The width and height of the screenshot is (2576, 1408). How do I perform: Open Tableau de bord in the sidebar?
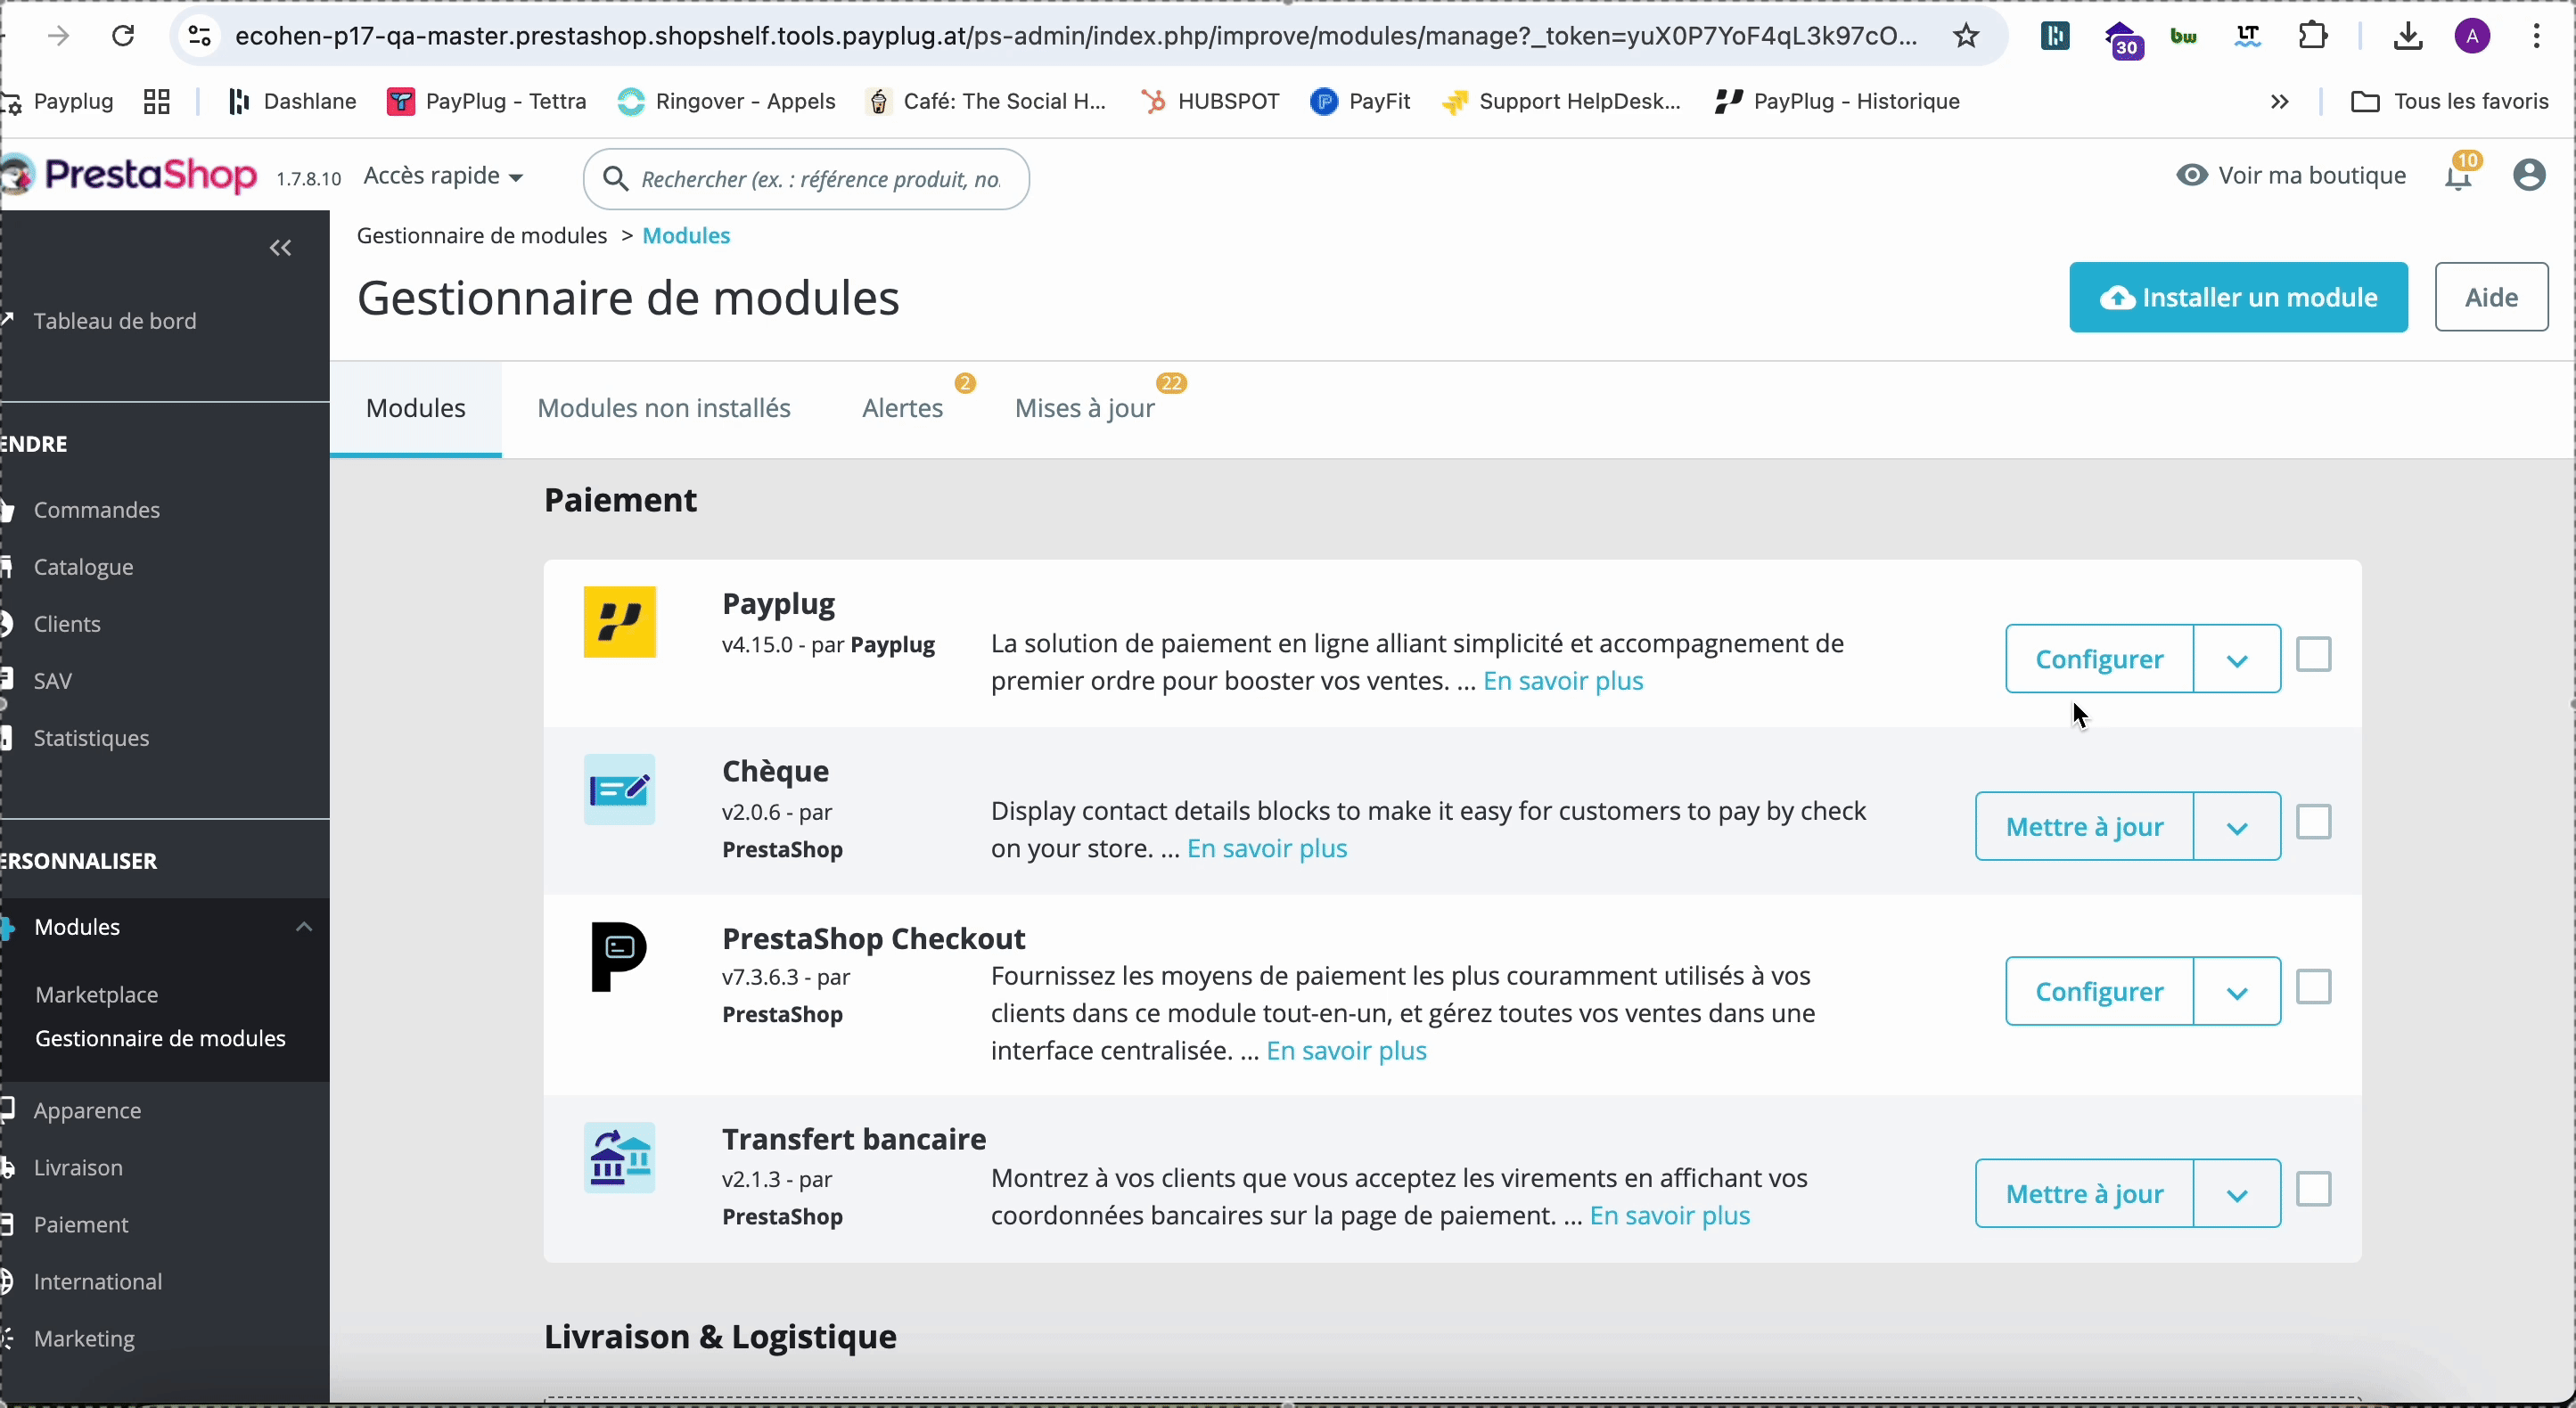click(114, 322)
